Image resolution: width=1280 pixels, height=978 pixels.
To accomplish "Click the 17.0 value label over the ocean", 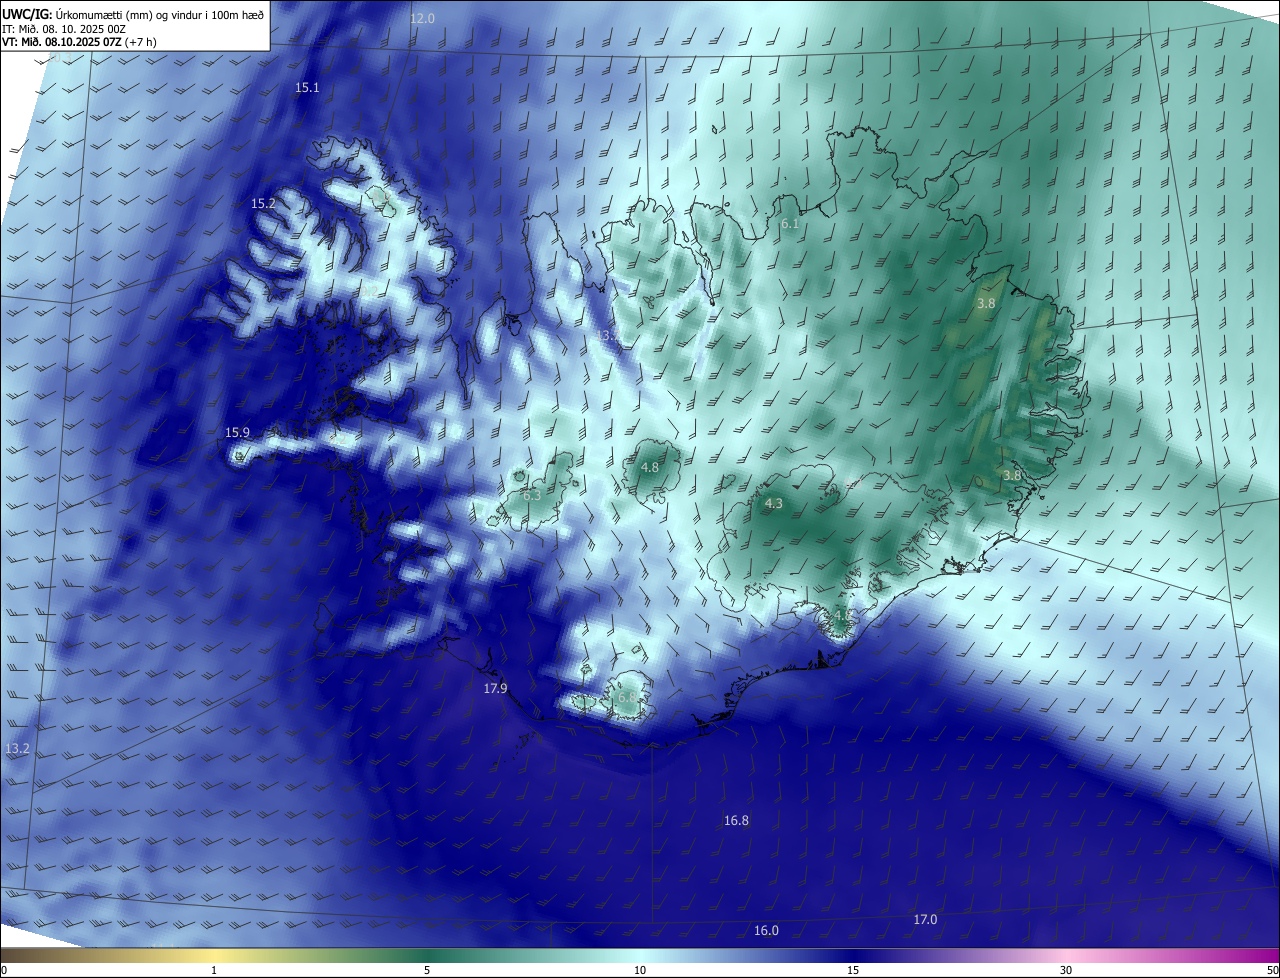I will [926, 920].
